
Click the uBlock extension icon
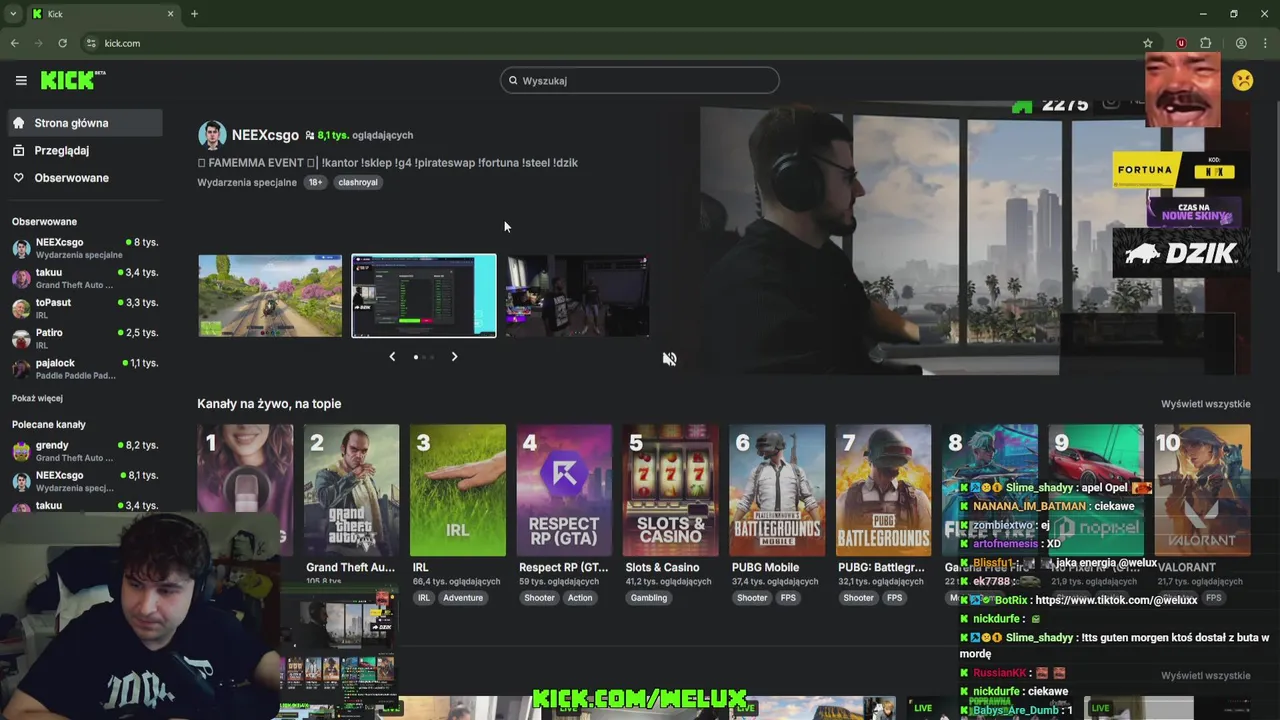click(1181, 43)
